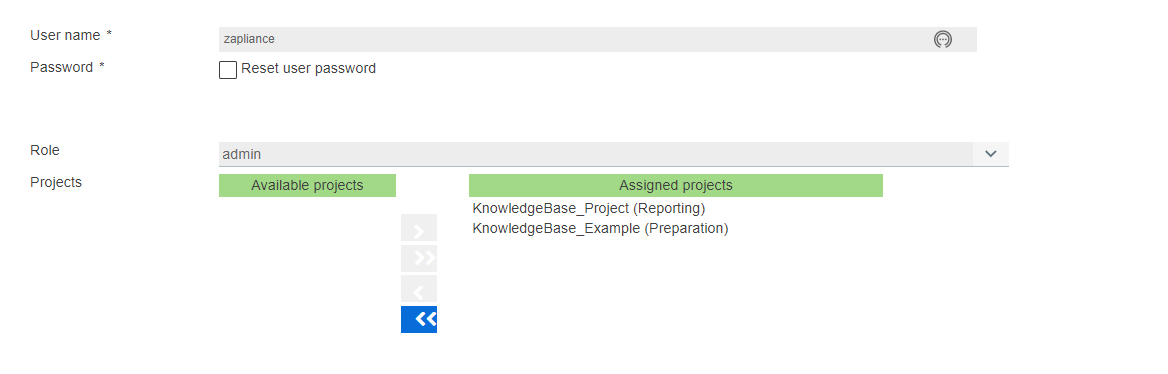
Task: Select KnowledgeBase_Project (Reporting) in assigned list
Action: (x=588, y=209)
